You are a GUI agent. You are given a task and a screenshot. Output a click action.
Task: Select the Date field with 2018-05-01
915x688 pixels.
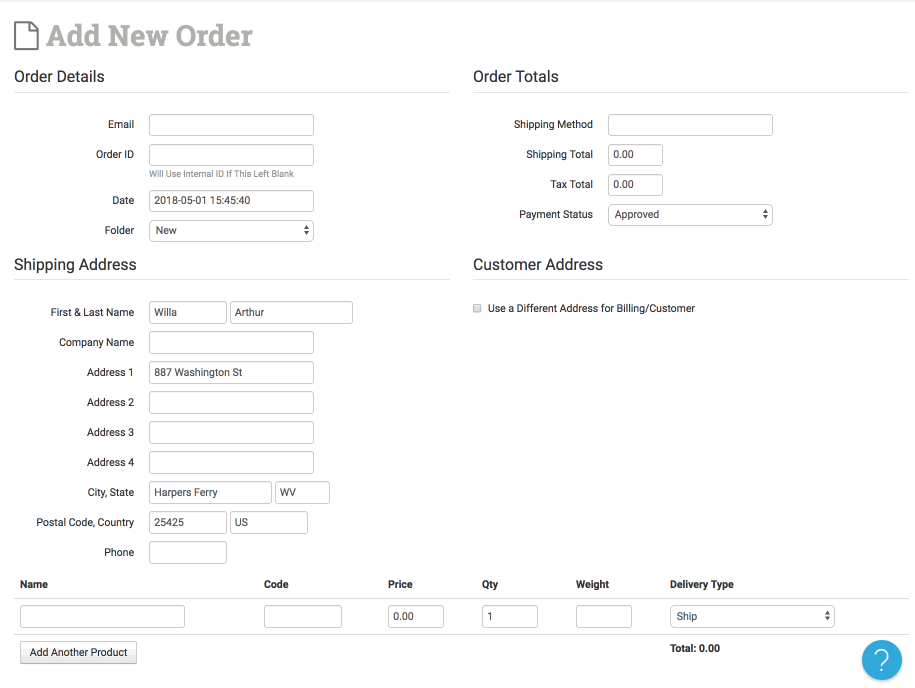tap(231, 201)
